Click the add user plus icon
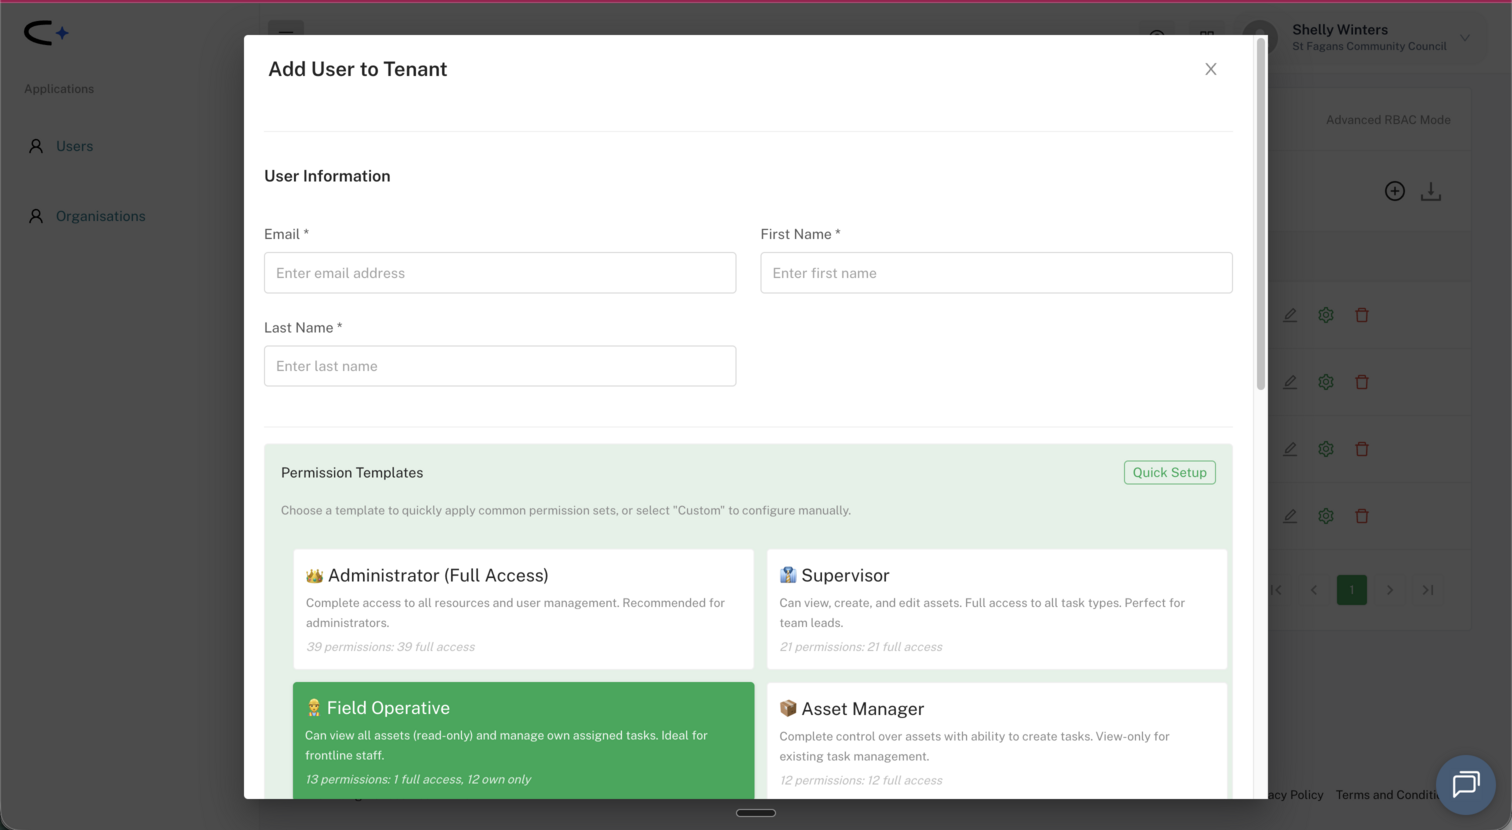The width and height of the screenshot is (1512, 830). click(1394, 191)
